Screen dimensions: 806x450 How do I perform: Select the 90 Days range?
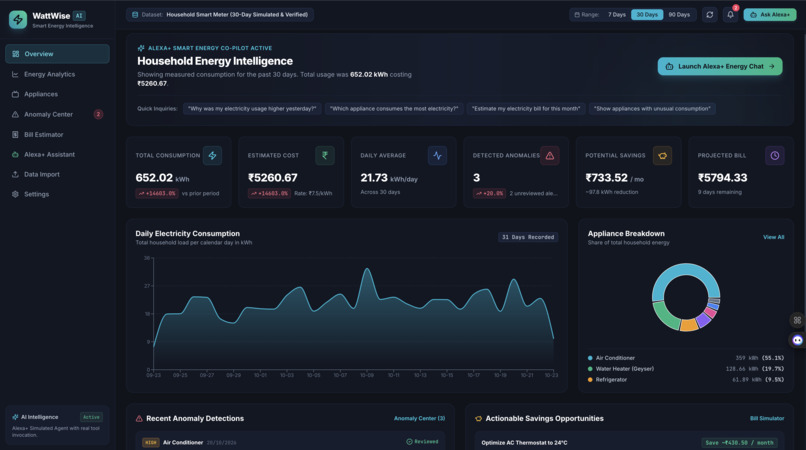pos(679,15)
